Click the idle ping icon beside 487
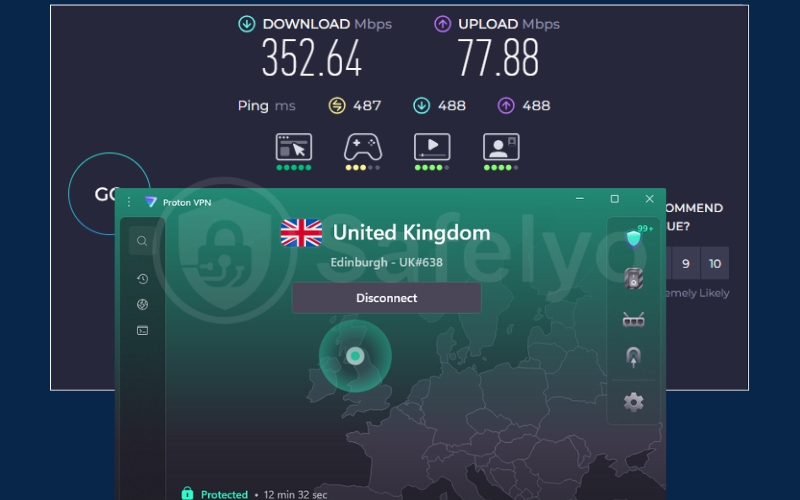 (337, 106)
